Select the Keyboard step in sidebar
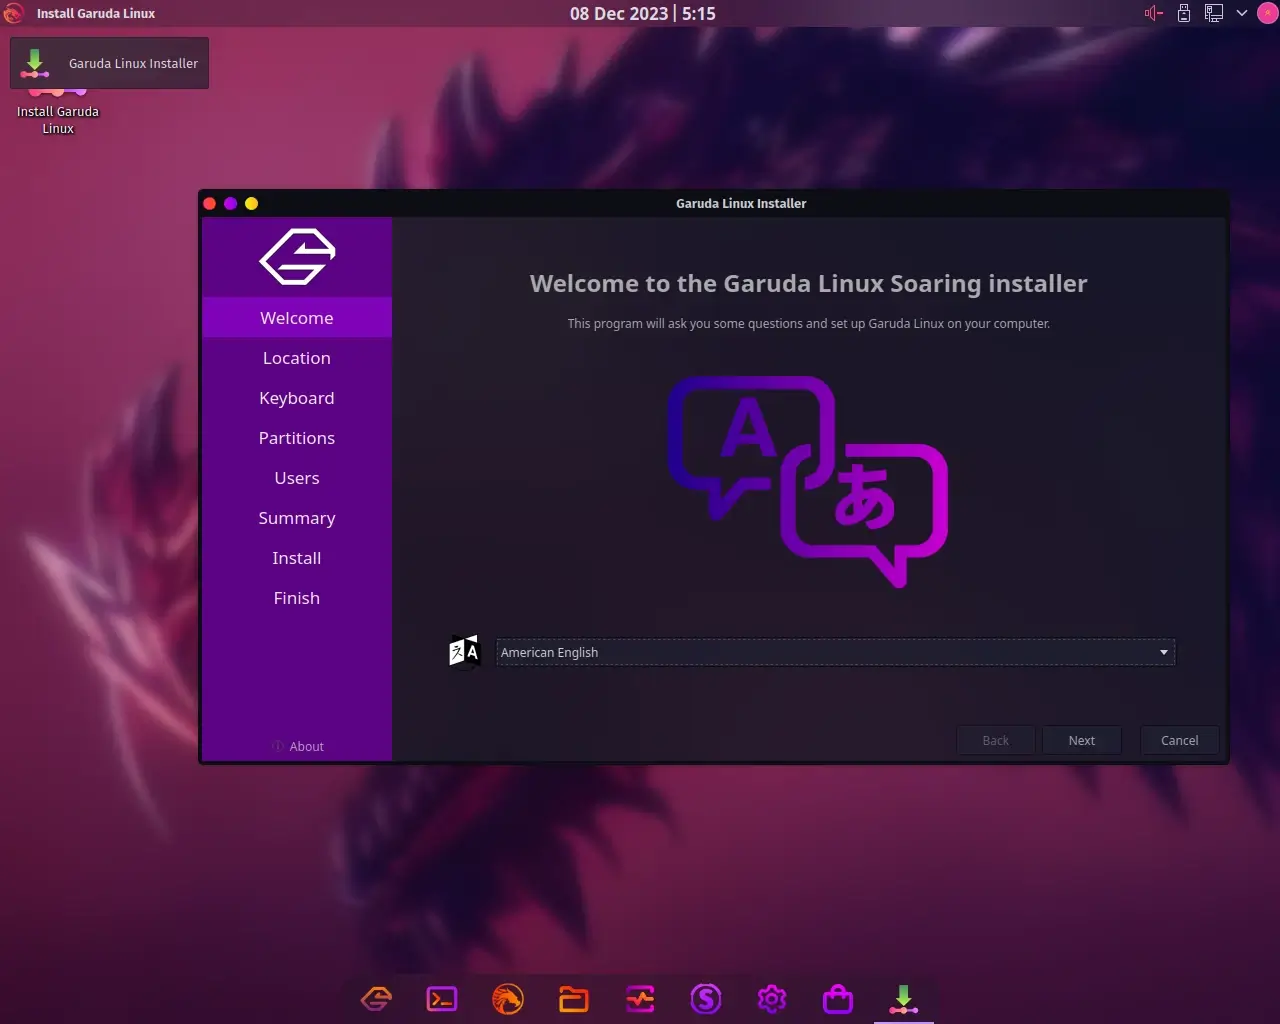This screenshot has width=1280, height=1024. (297, 398)
